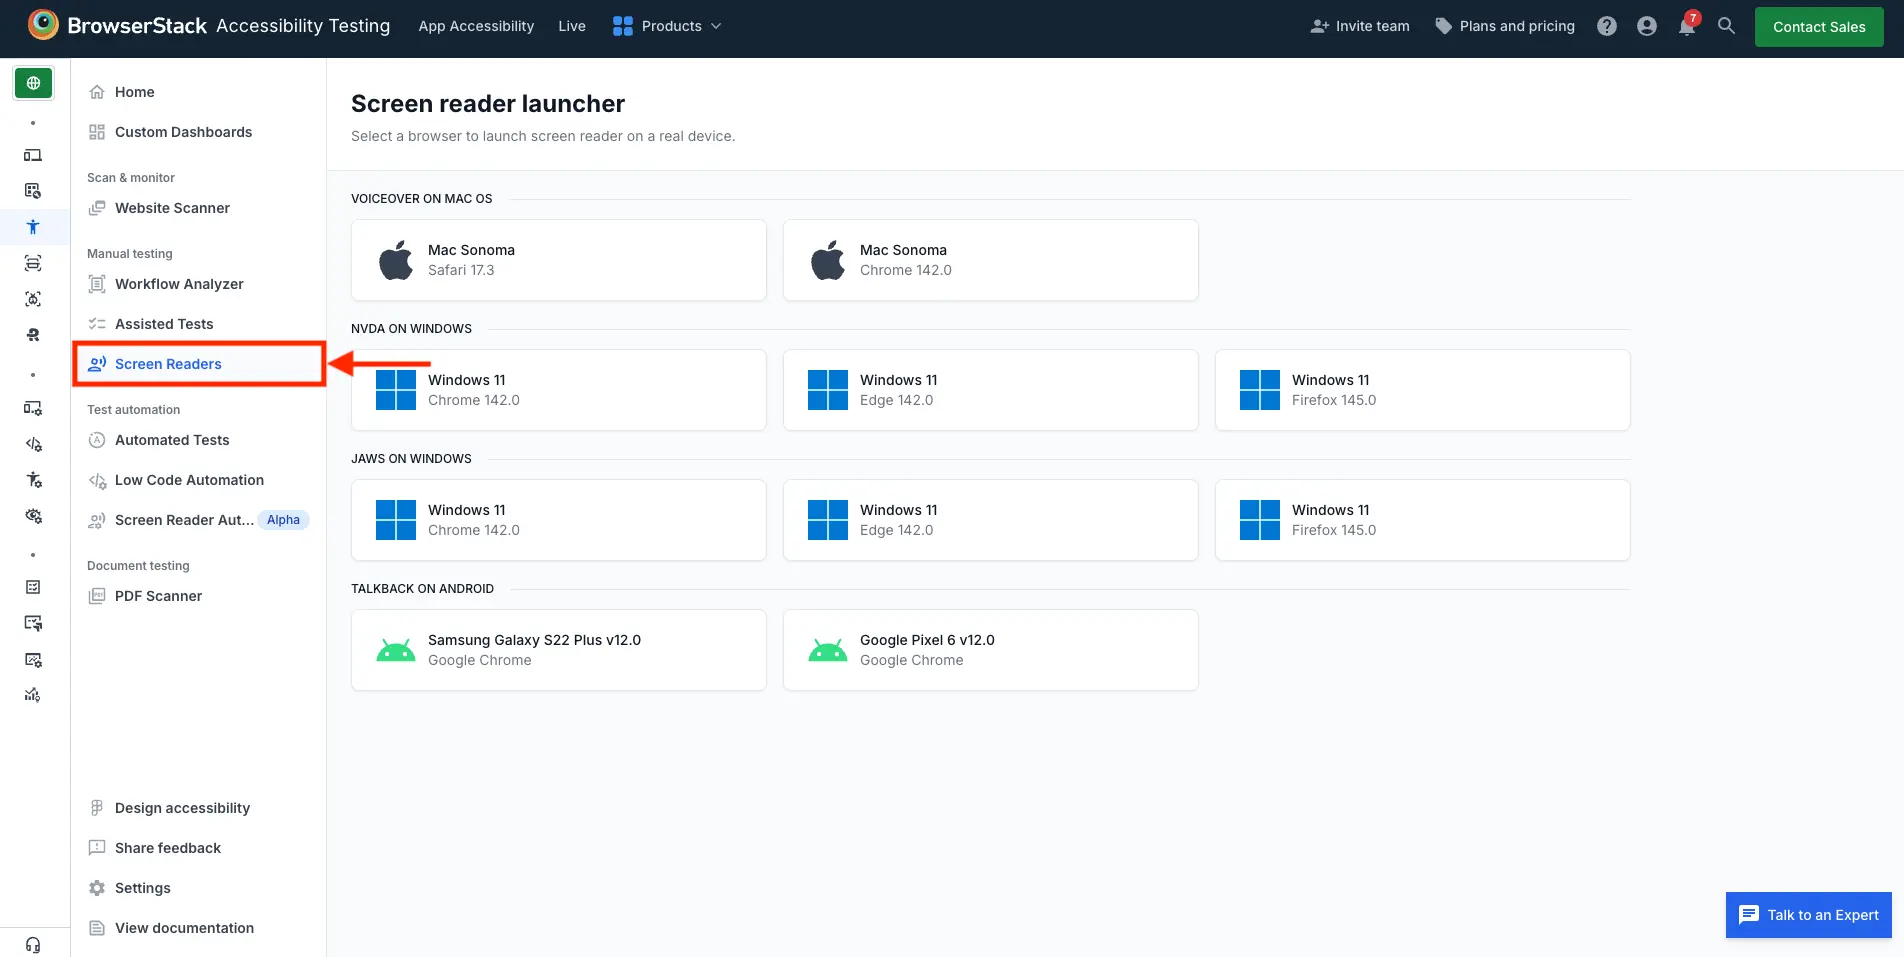This screenshot has height=957, width=1904.
Task: Launch Samsung Galaxy S22 Plus TalkBack session
Action: pos(558,649)
